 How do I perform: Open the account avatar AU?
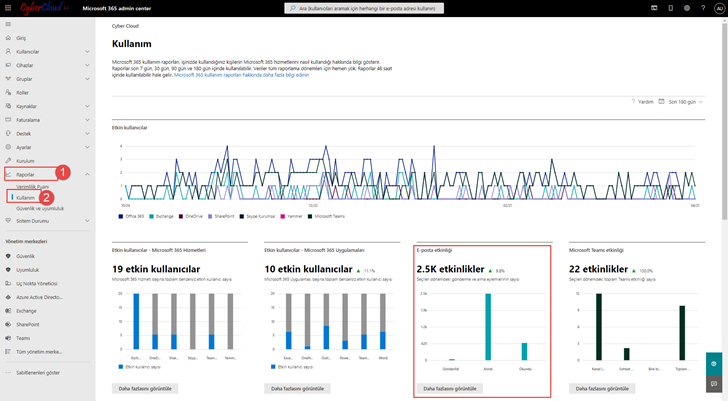click(719, 8)
